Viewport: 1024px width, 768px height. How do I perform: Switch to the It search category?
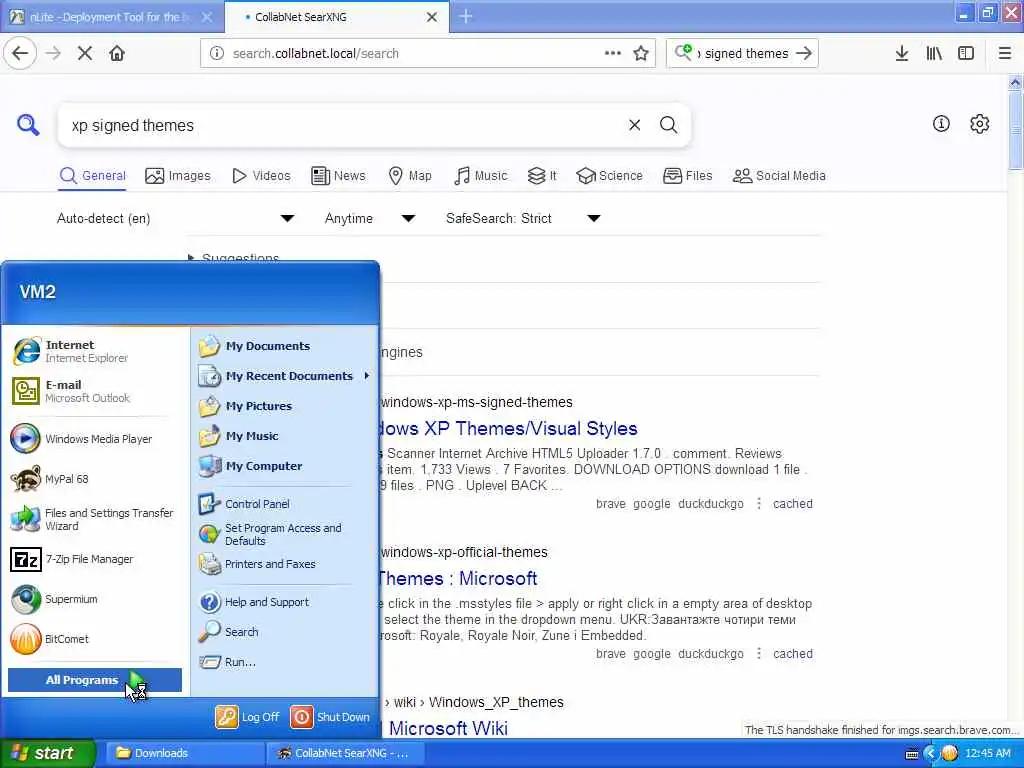(542, 176)
